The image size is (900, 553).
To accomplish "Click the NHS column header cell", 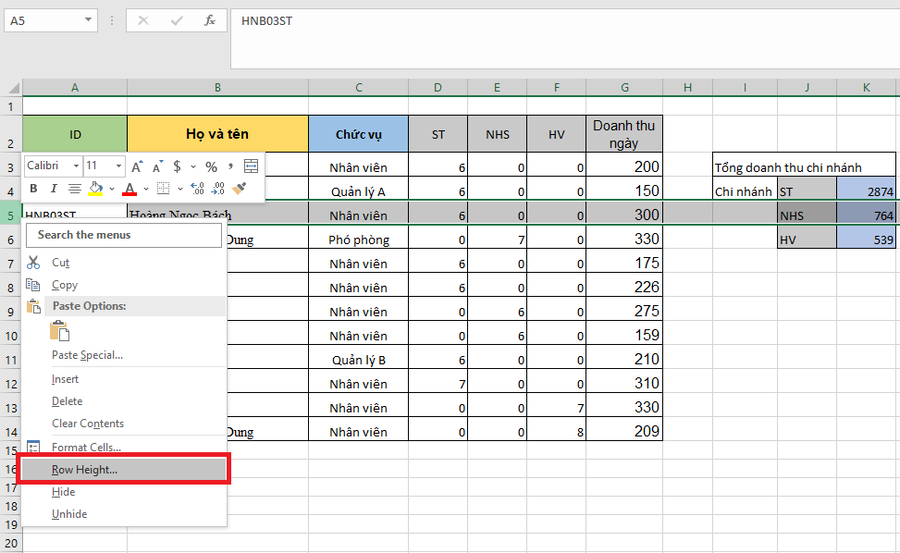I will click(x=497, y=134).
